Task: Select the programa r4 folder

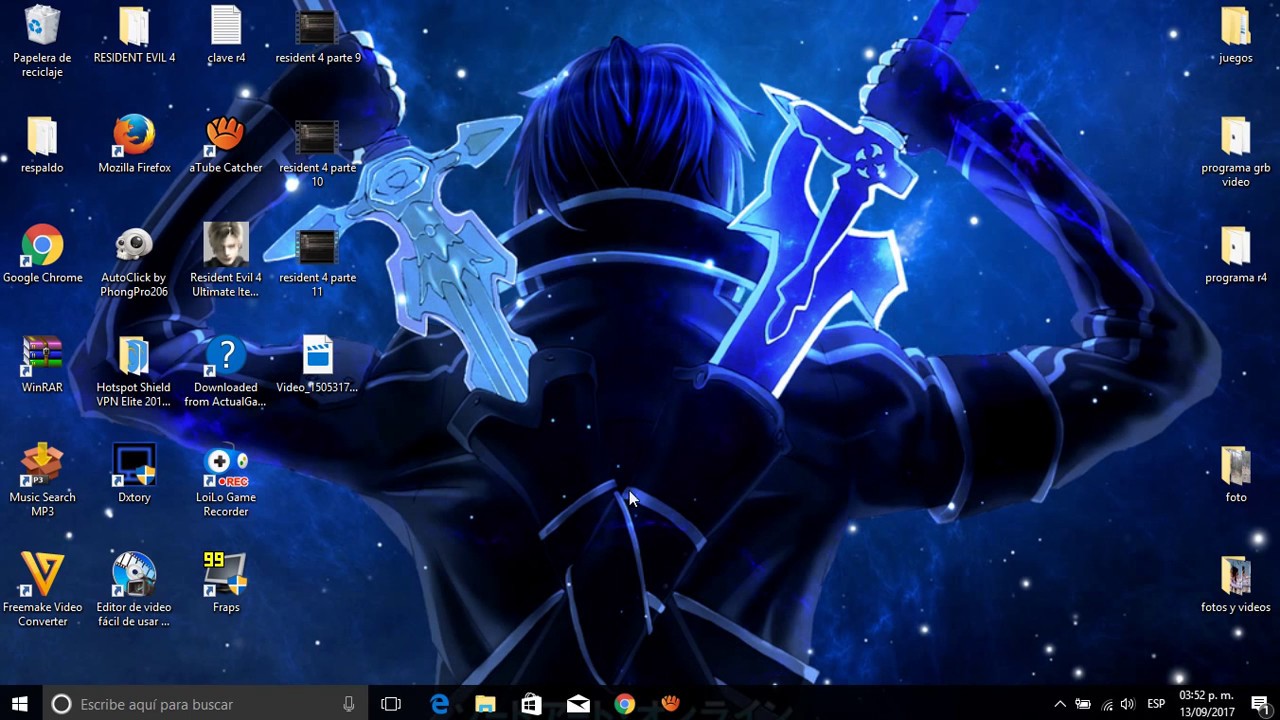Action: (x=1236, y=255)
